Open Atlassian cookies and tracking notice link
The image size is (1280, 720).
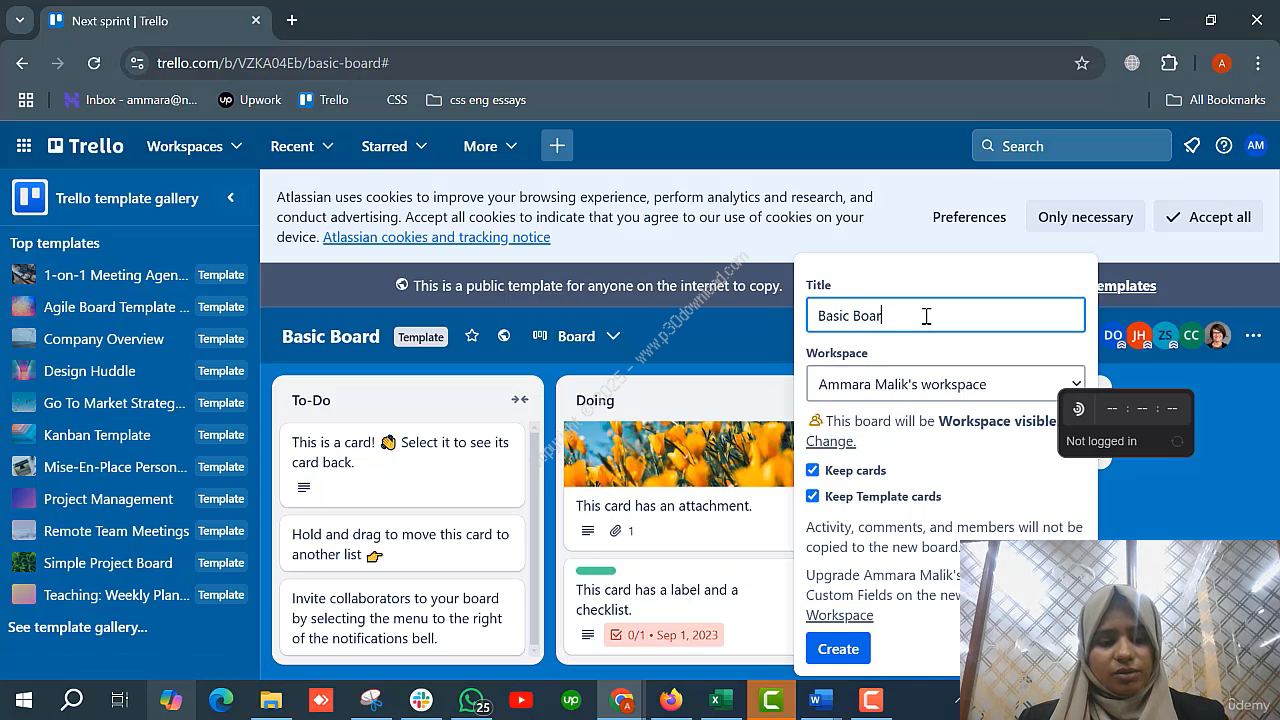[x=436, y=237]
